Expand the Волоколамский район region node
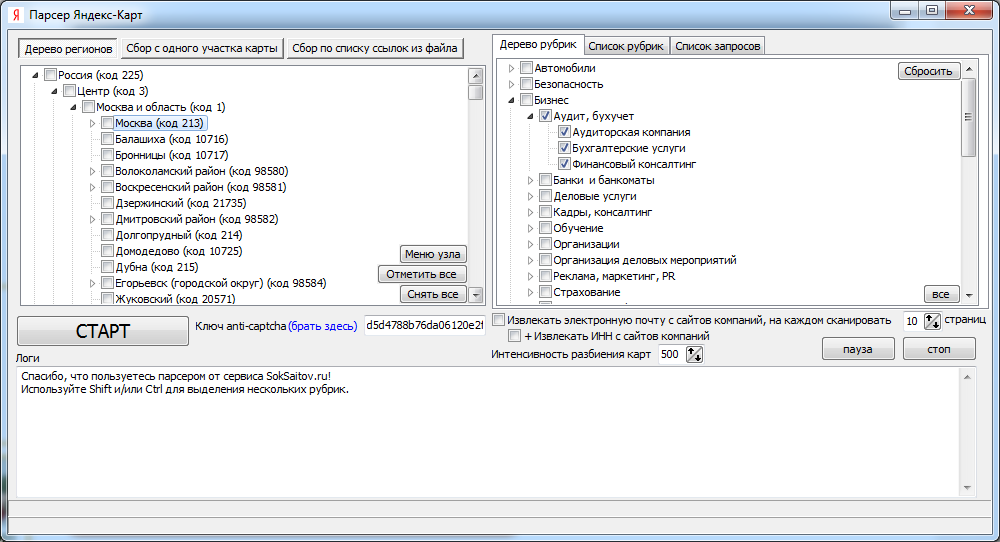The width and height of the screenshot is (1000, 542). point(92,171)
